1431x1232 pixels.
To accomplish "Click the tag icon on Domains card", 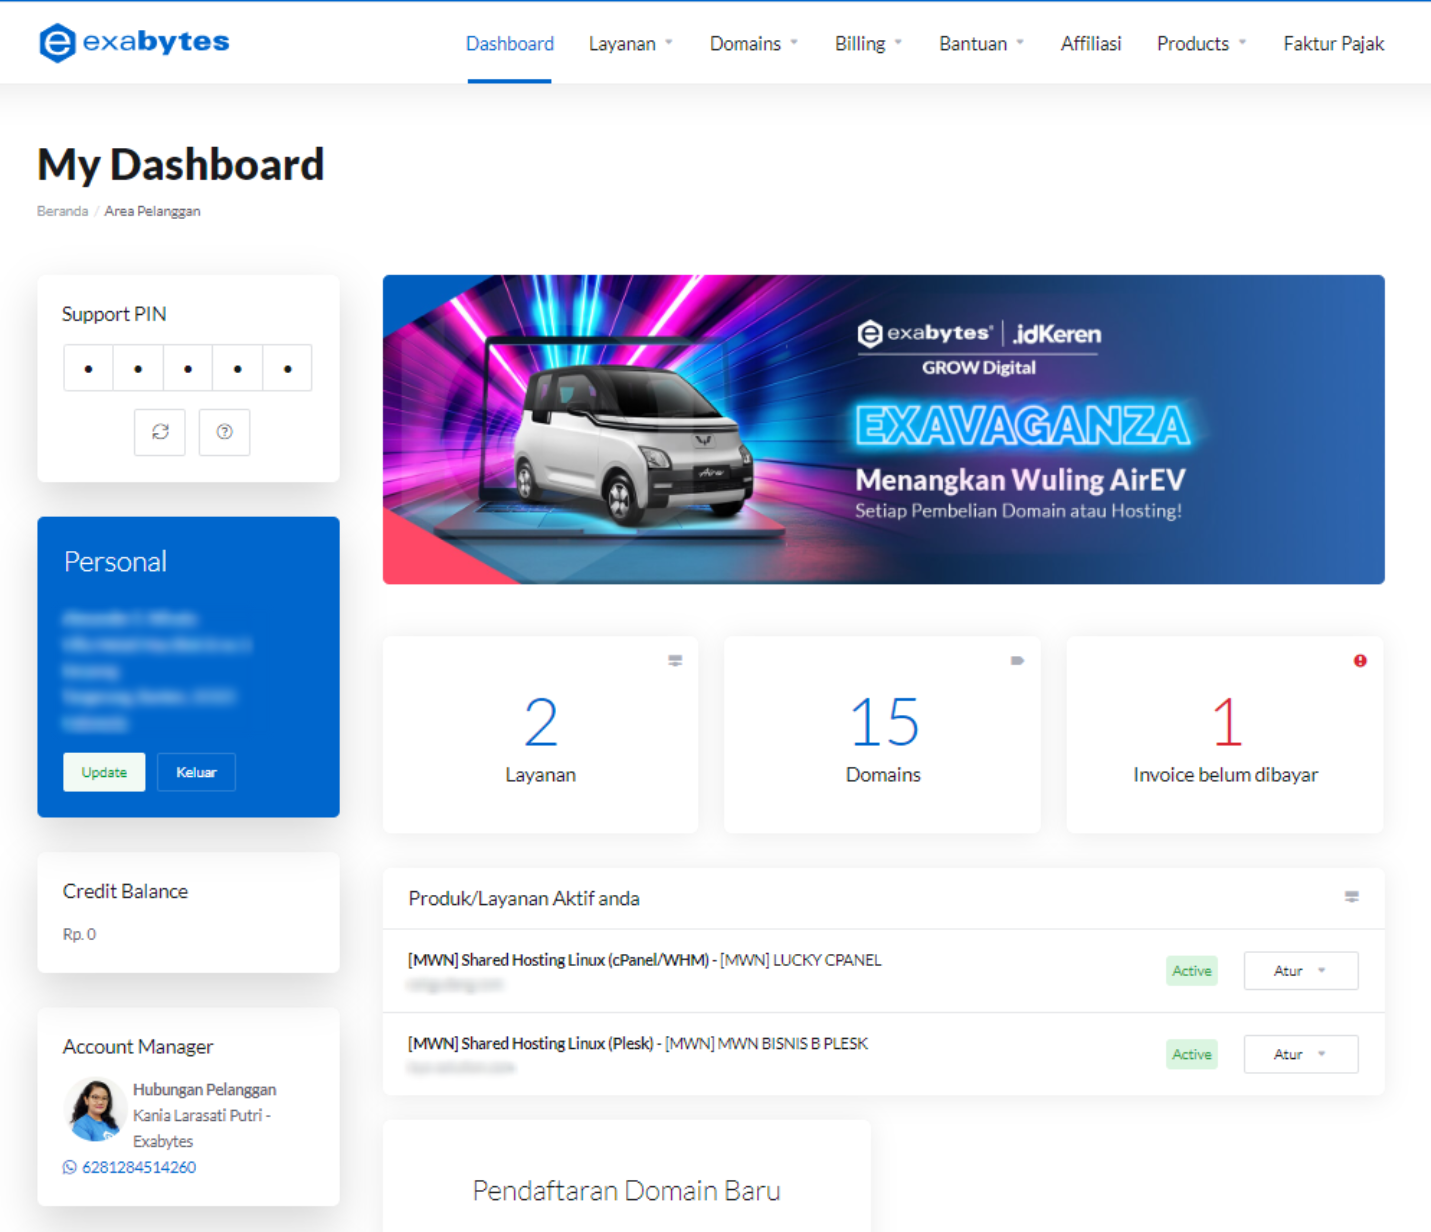I will pos(1017,661).
